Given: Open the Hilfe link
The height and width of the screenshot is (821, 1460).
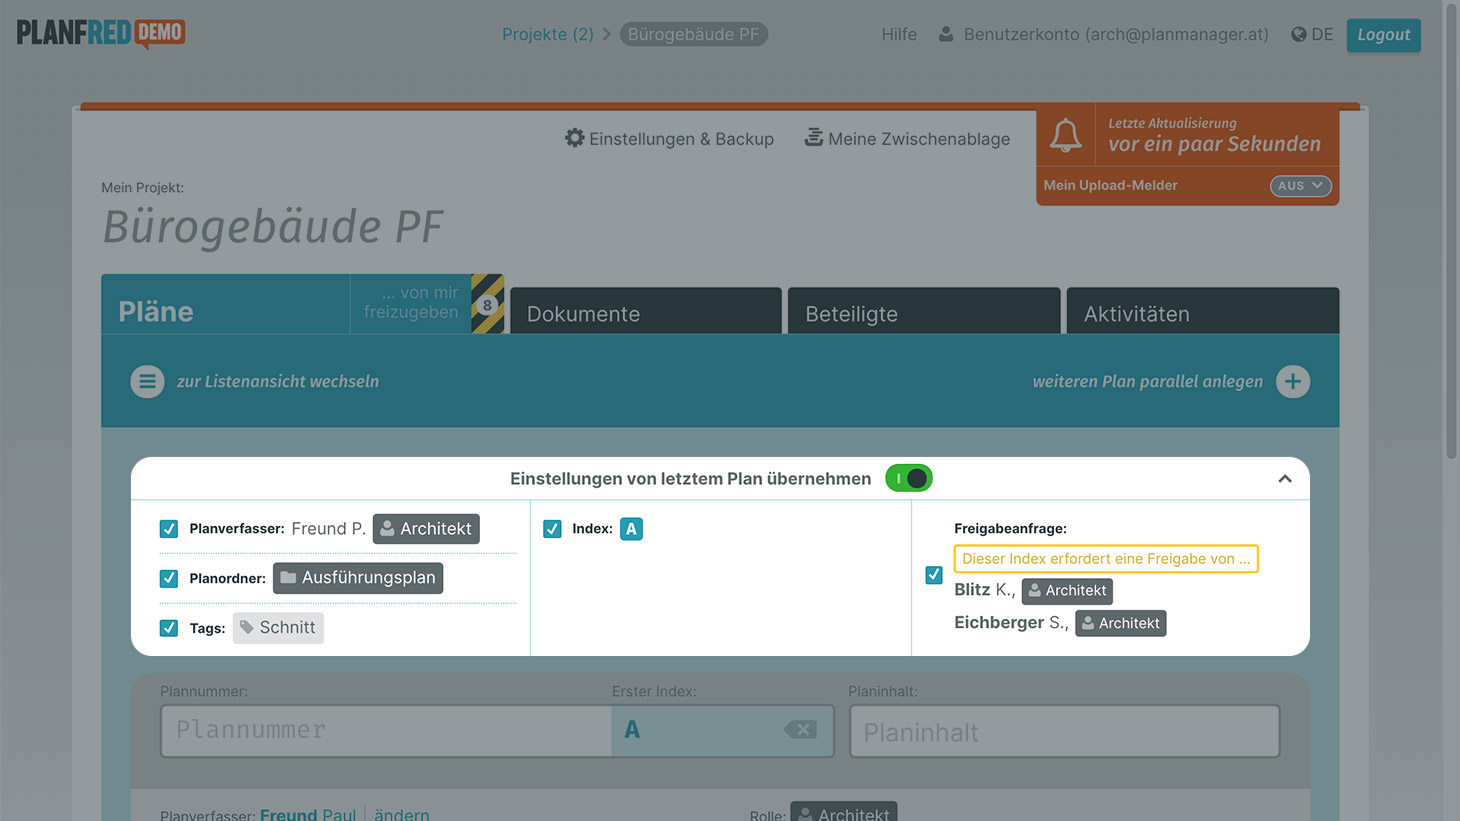Looking at the screenshot, I should 899,34.
